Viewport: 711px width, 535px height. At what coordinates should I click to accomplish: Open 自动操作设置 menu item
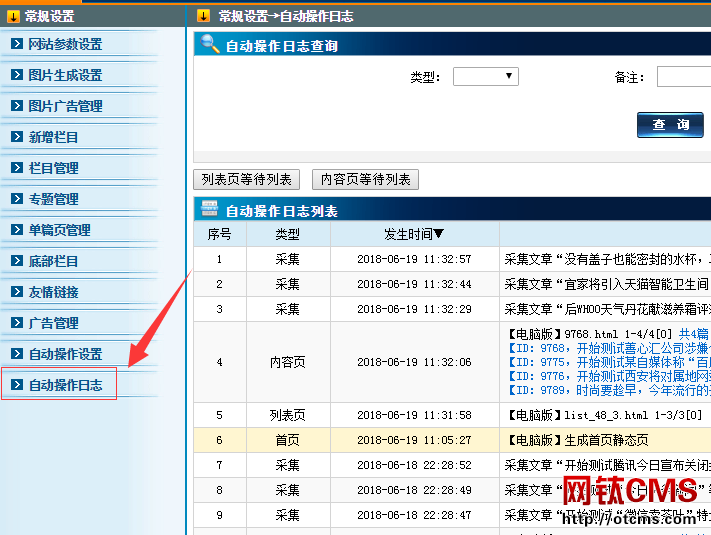65,354
